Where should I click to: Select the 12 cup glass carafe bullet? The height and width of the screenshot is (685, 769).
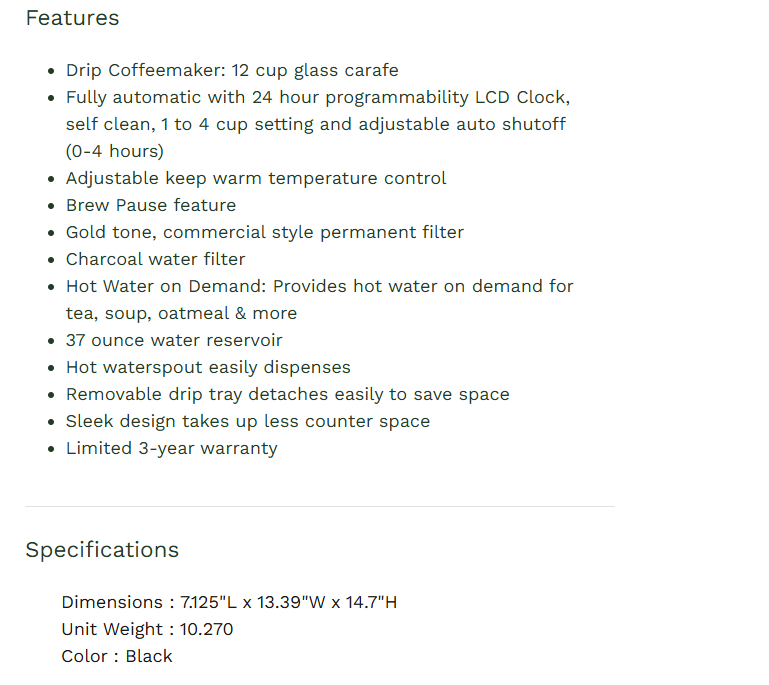tap(232, 70)
